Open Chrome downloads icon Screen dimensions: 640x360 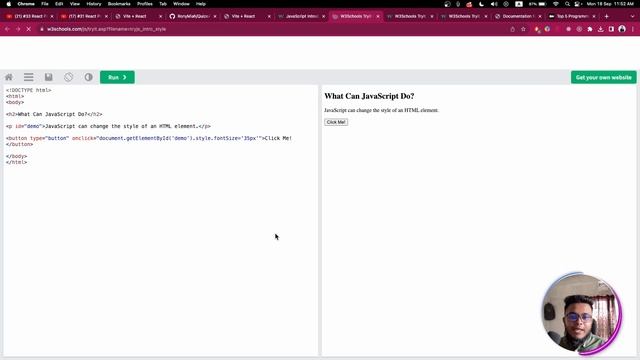[x=600, y=29]
